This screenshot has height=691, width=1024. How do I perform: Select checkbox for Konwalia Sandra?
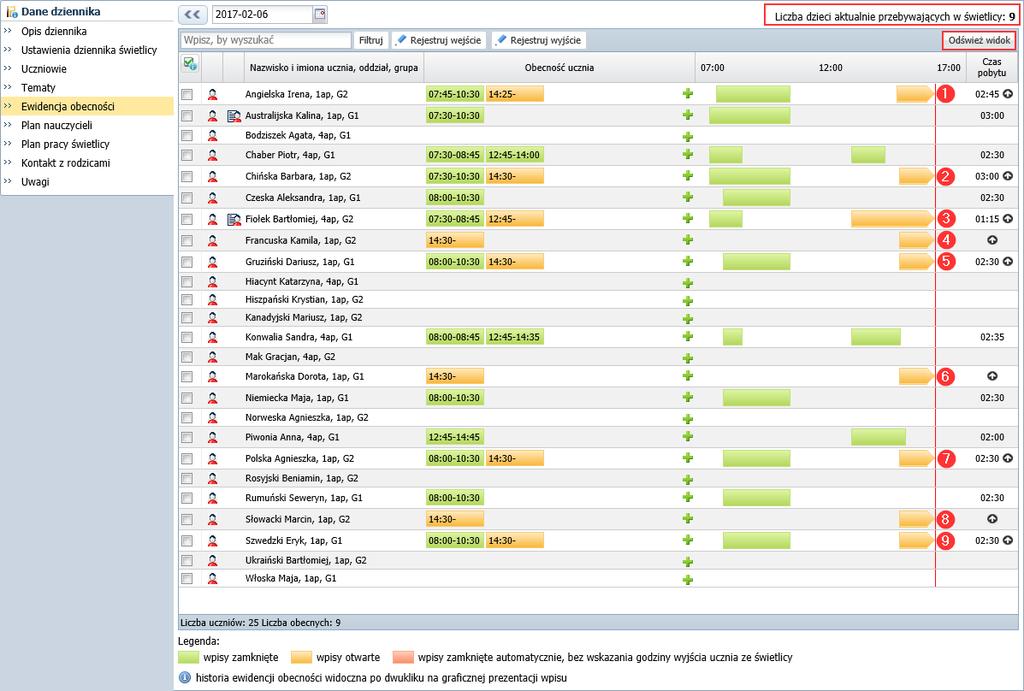coord(187,337)
